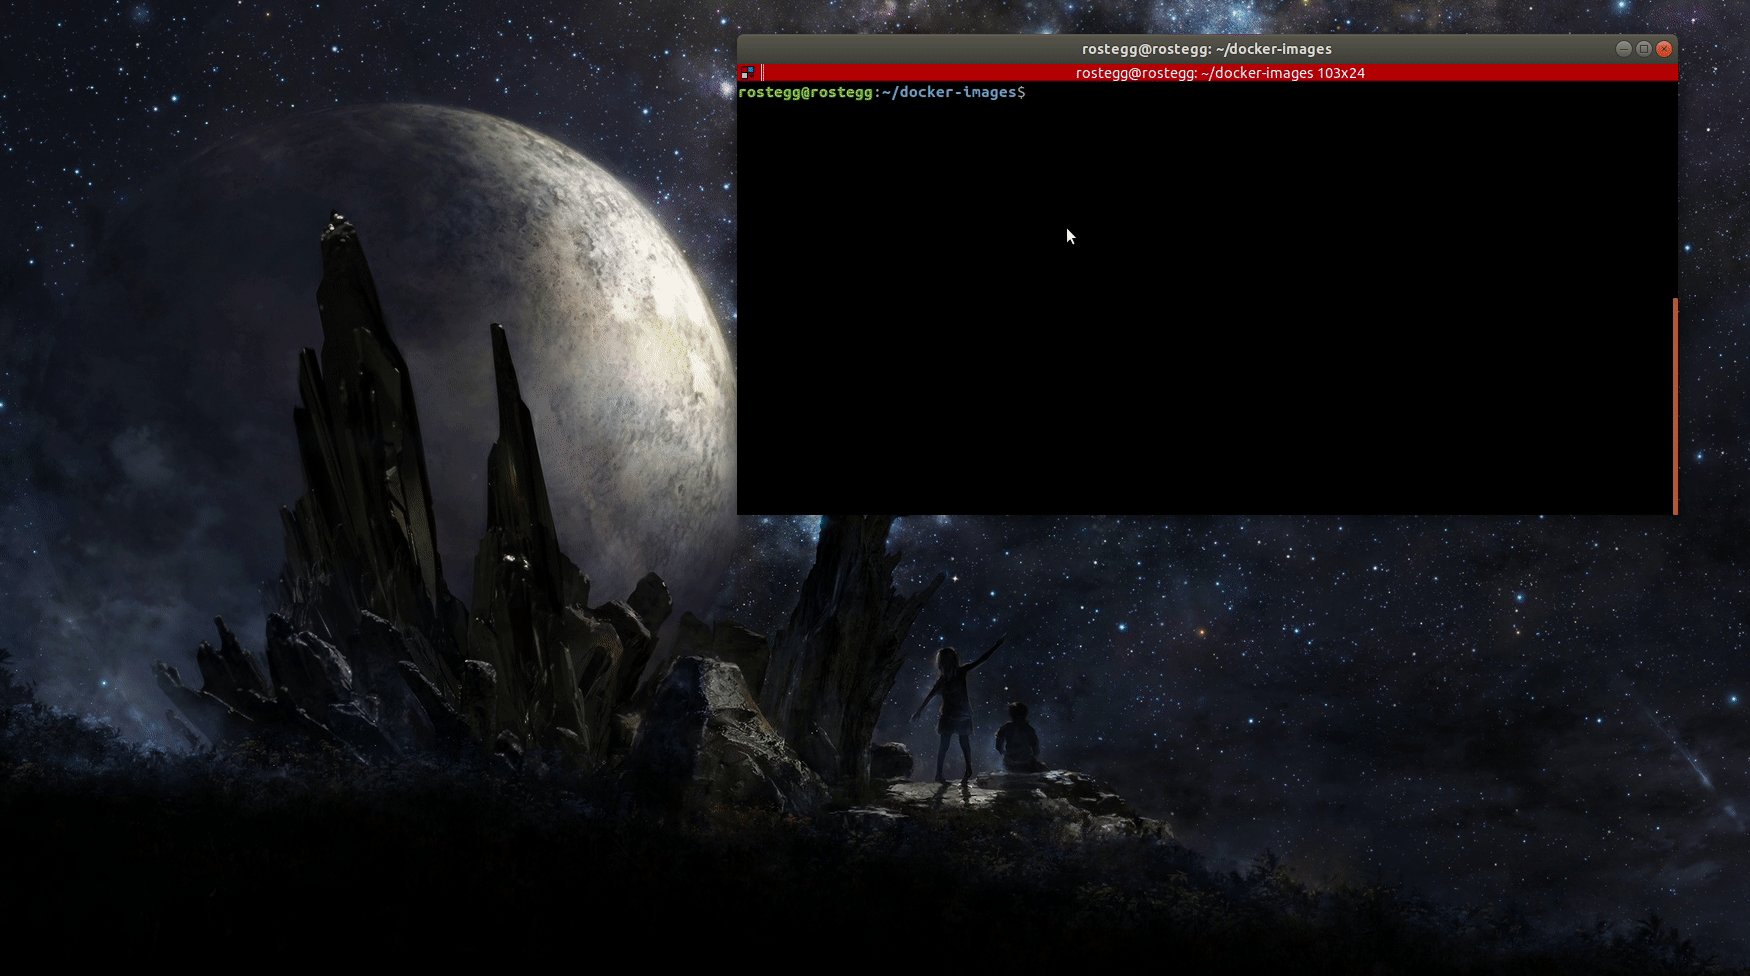Click the window title rostegg@rostegg: ~/docker-images

[x=1206, y=49]
